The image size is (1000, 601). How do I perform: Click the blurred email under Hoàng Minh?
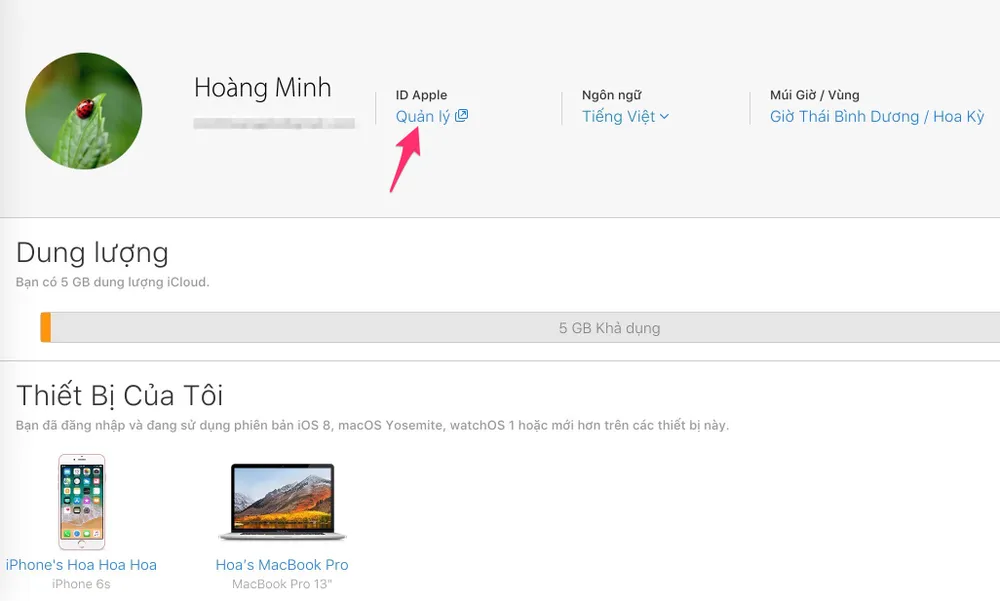tap(274, 124)
